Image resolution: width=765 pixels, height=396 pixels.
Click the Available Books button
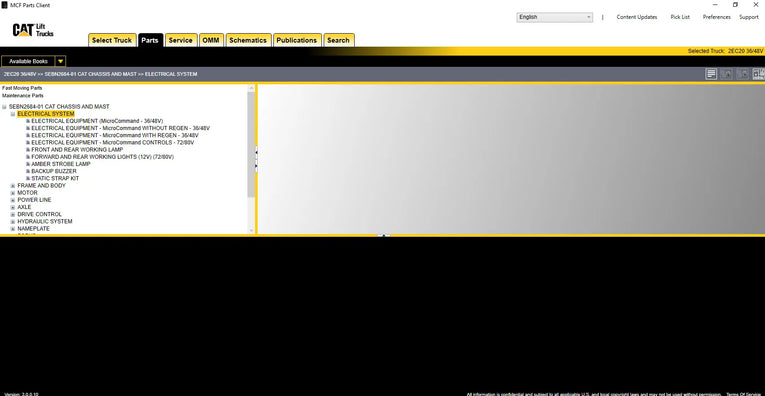tap(28, 61)
